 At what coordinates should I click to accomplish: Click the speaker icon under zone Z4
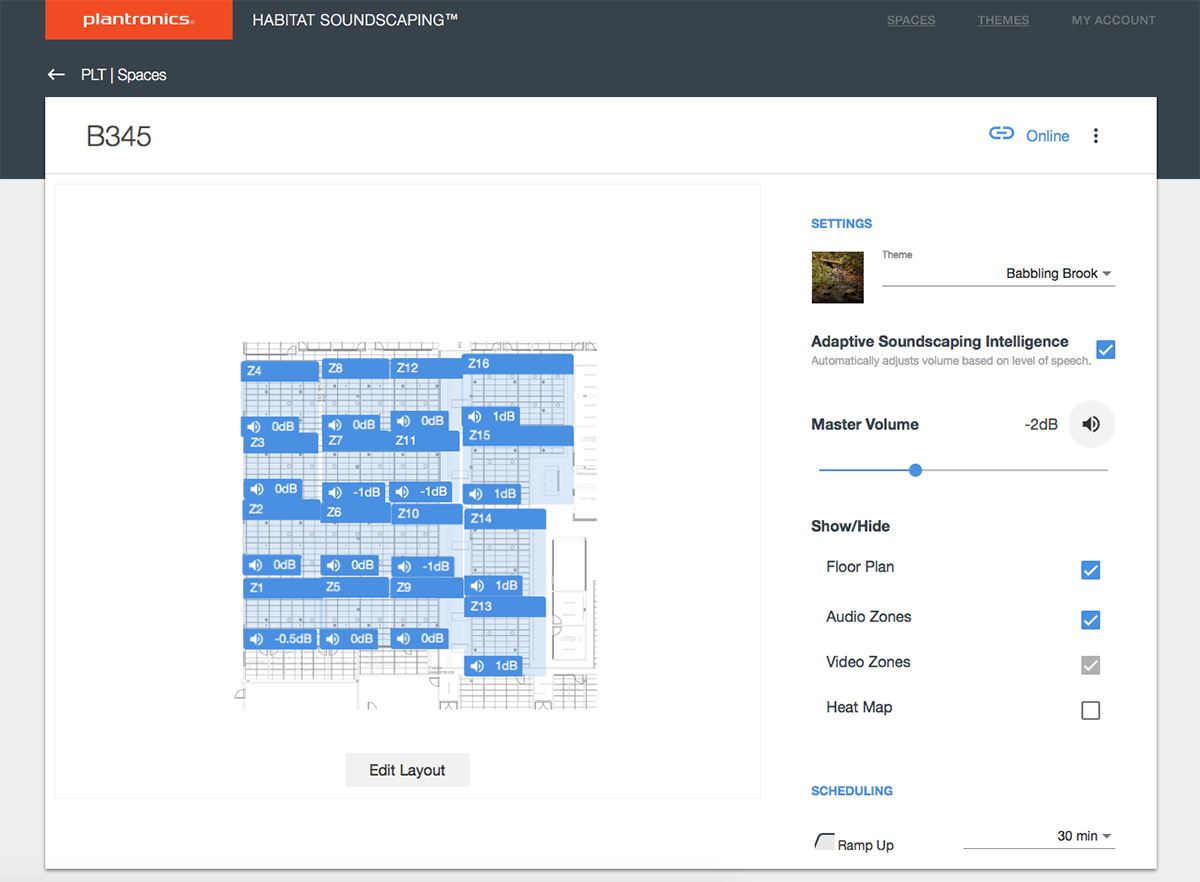coord(256,426)
